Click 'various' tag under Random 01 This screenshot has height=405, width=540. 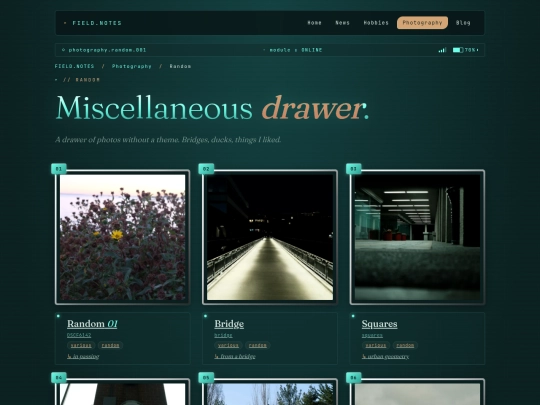[x=81, y=345]
